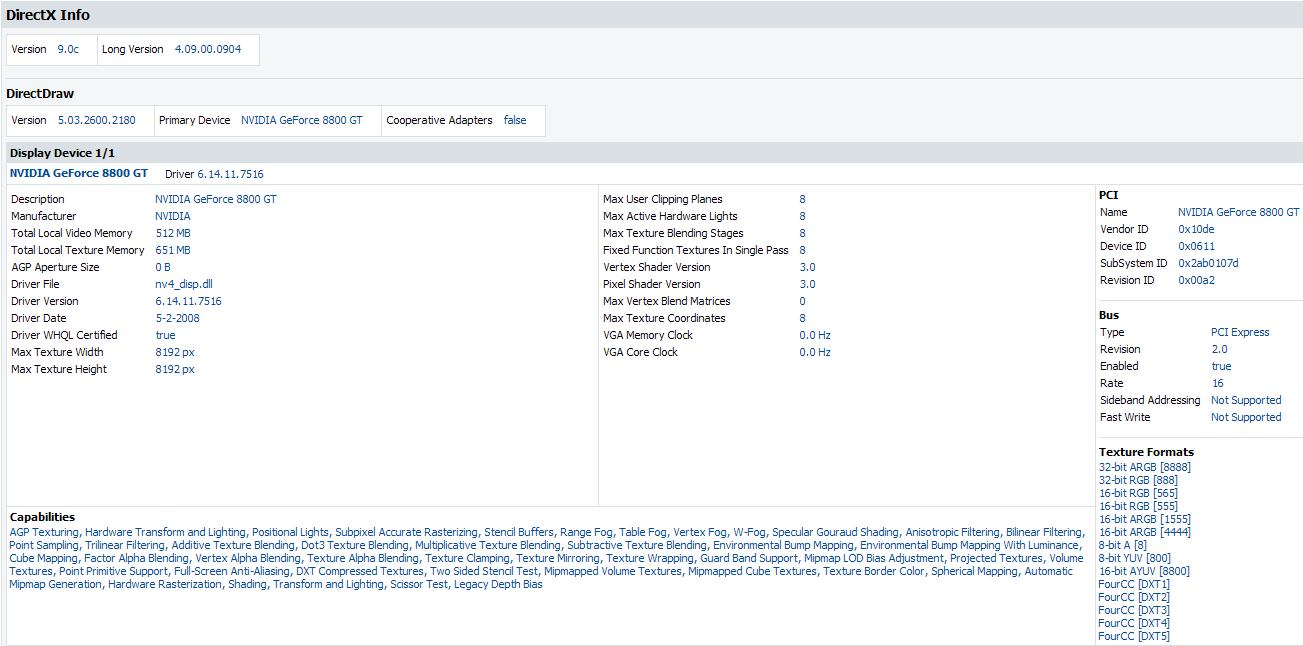This screenshot has height=646, width=1303.
Task: Click VGA Memory Clock value 0.0 Hz
Action: (815, 335)
